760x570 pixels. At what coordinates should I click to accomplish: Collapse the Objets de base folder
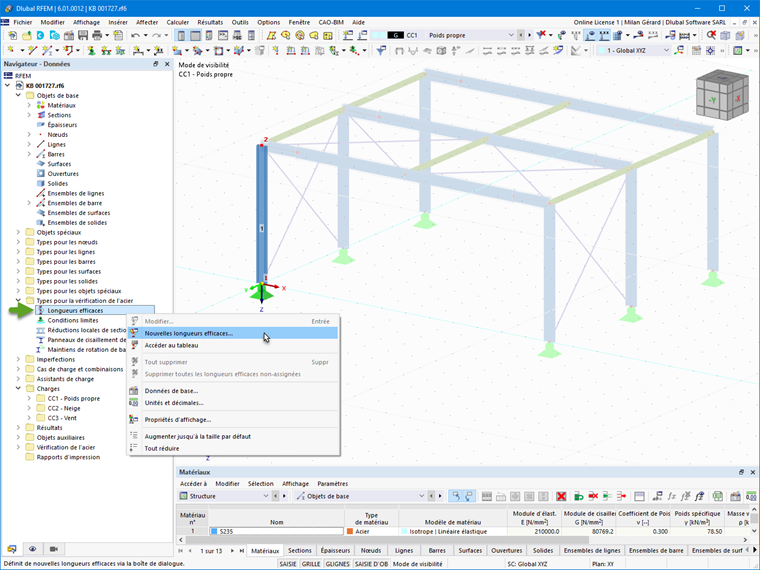click(x=18, y=95)
